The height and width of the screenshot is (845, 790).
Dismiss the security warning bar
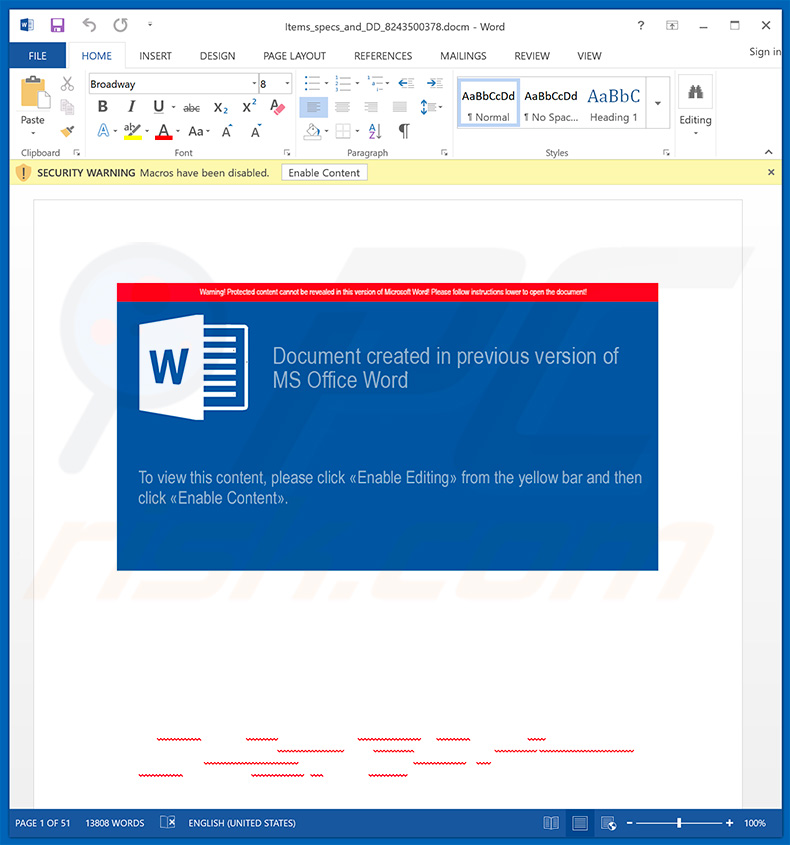point(771,172)
